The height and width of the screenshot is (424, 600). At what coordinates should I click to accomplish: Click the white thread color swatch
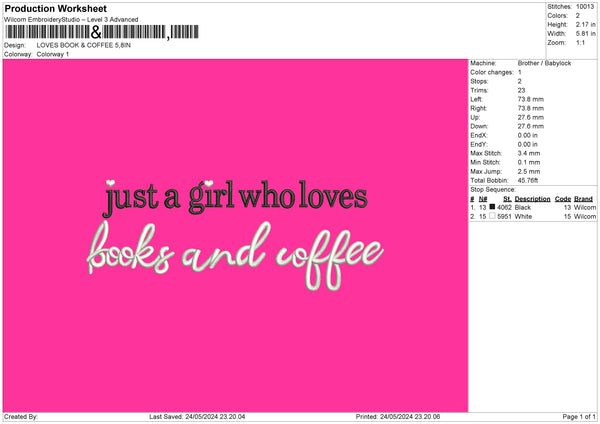[x=492, y=216]
